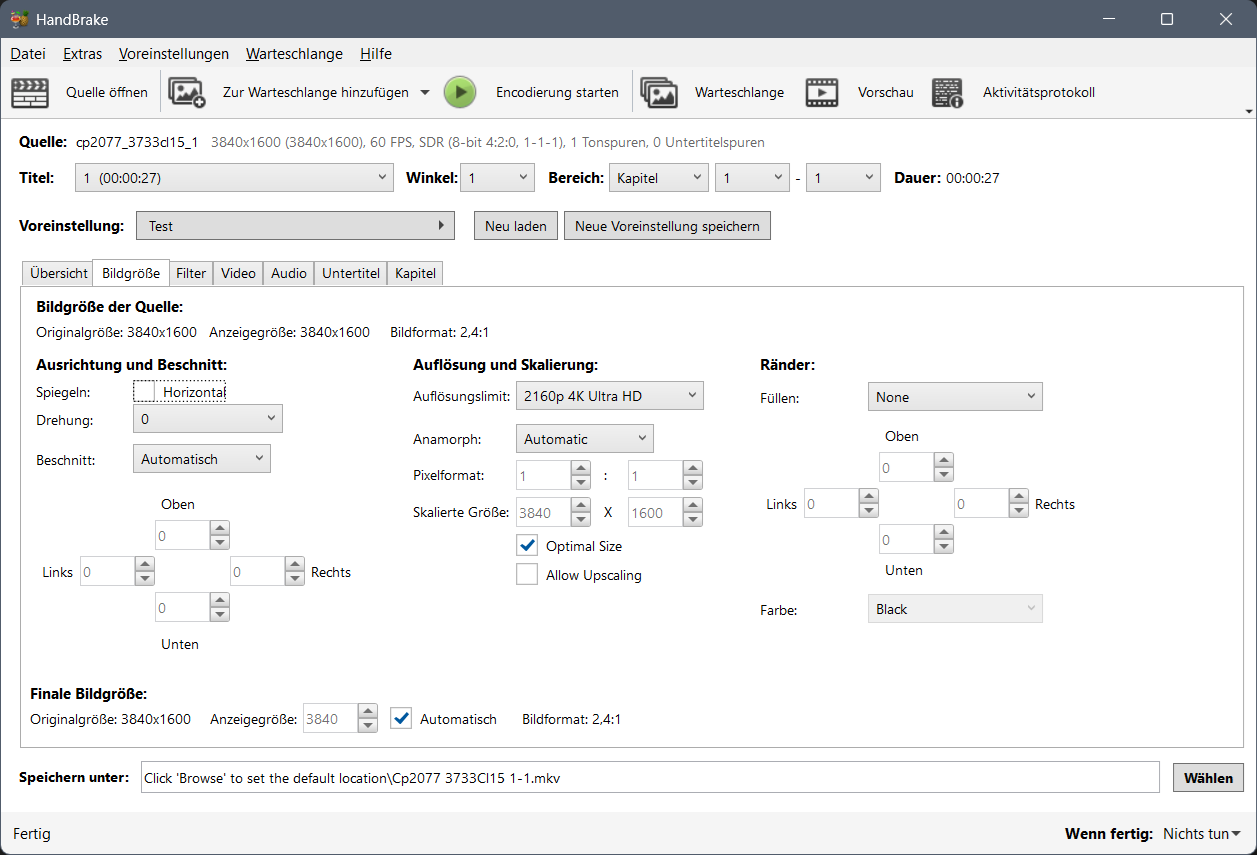Open the Anamorph dropdown
The image size is (1257, 855).
pyautogui.click(x=585, y=439)
